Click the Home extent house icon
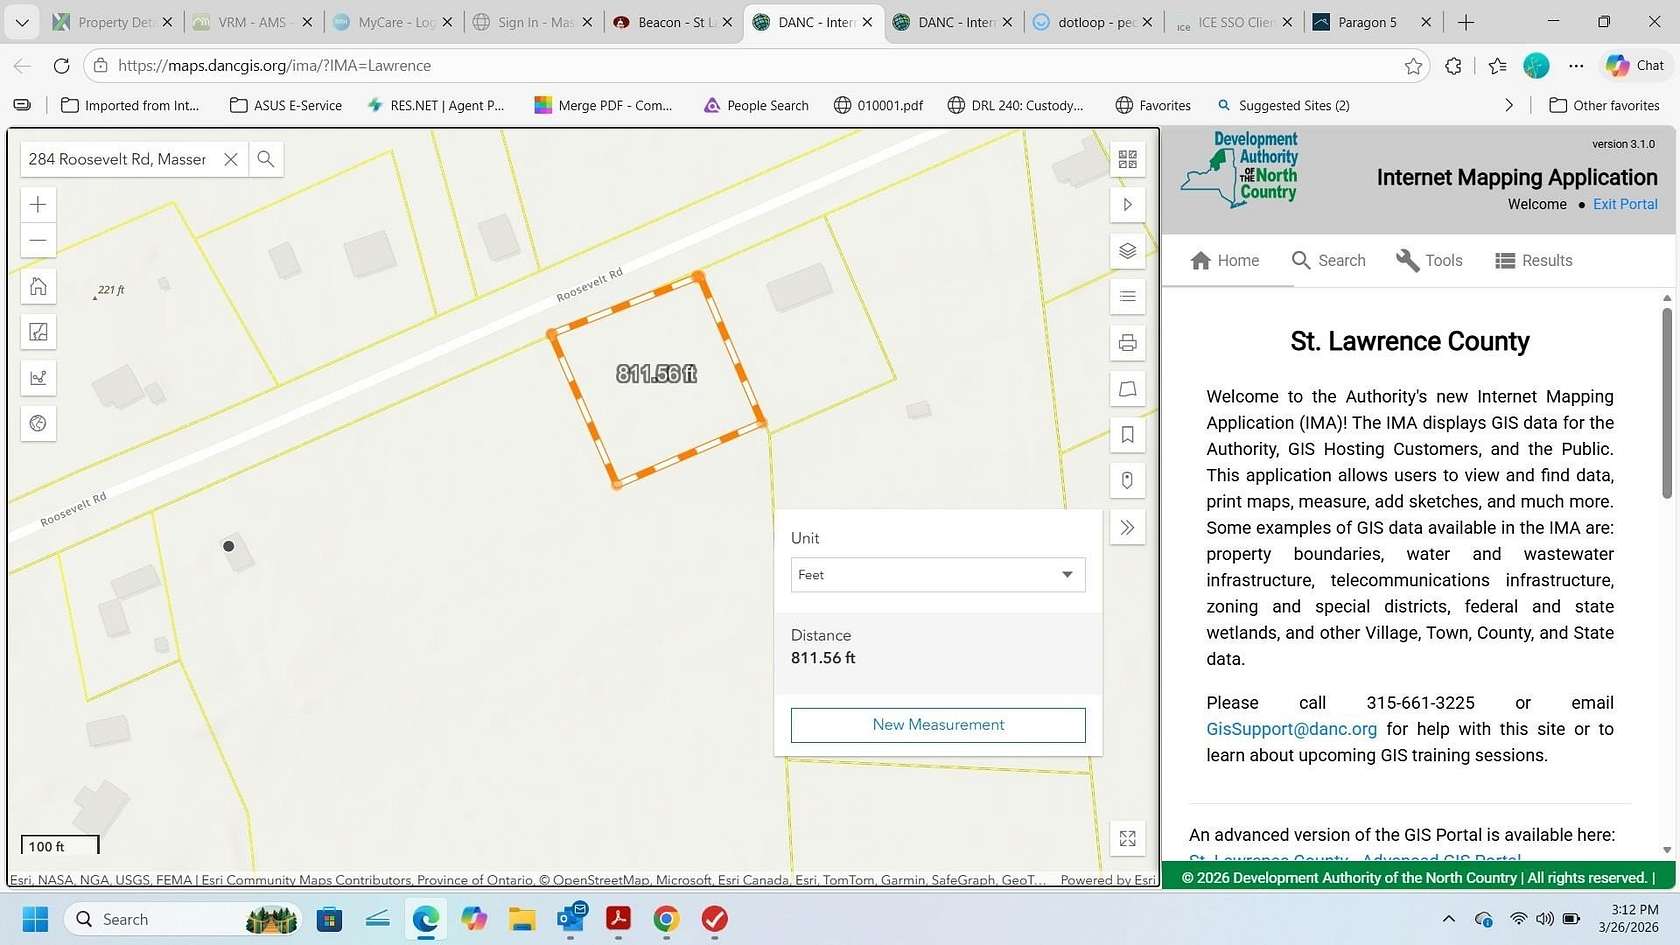 point(38,286)
